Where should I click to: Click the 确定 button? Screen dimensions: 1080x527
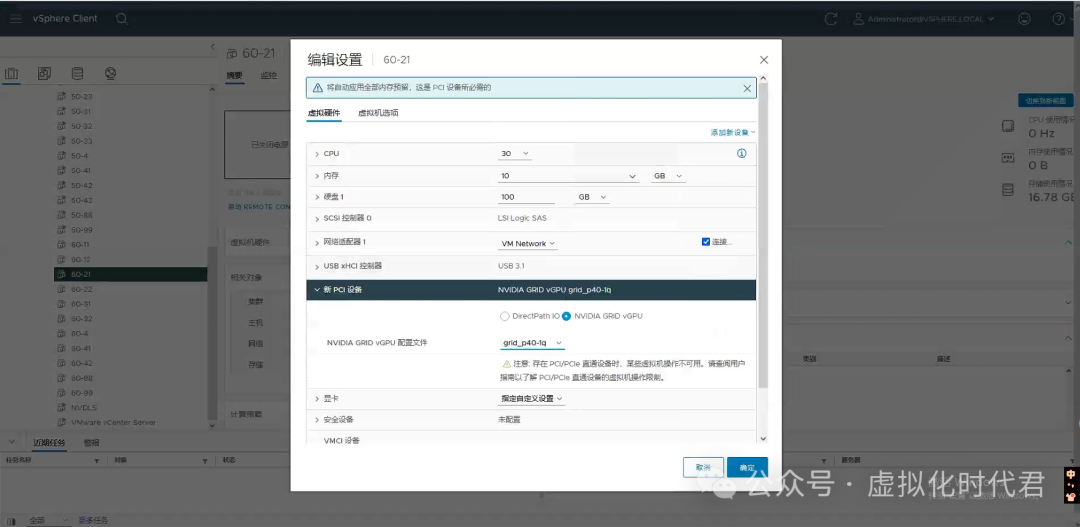point(747,467)
